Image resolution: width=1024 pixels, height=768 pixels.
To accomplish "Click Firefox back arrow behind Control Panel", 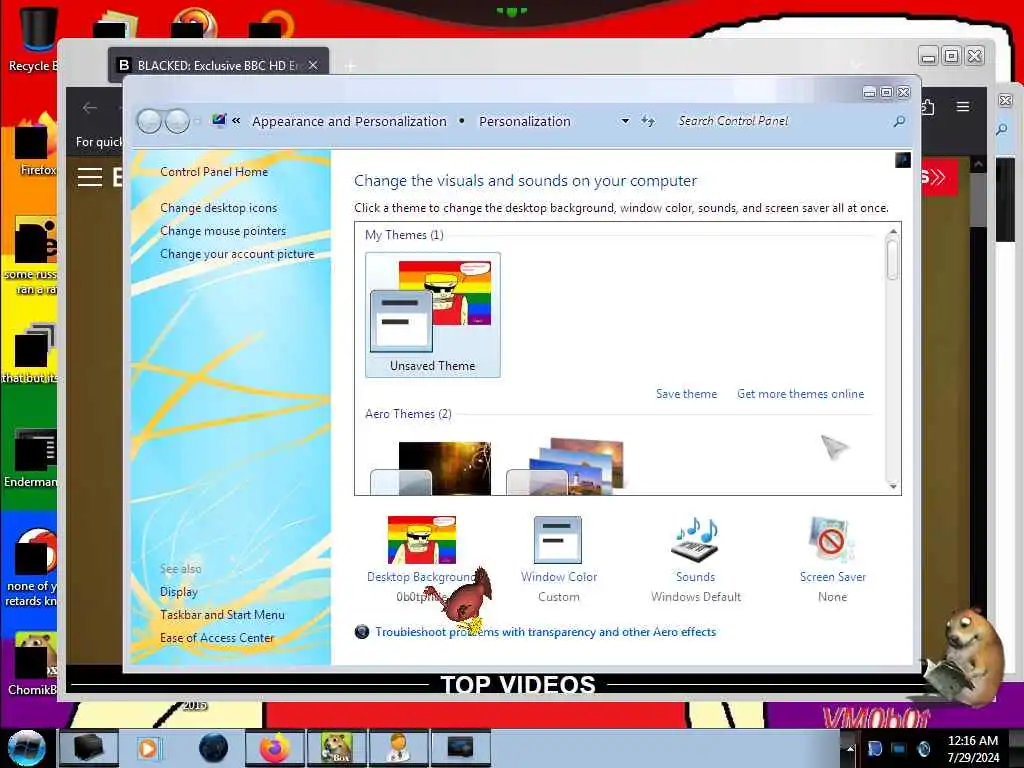I will [x=89, y=108].
